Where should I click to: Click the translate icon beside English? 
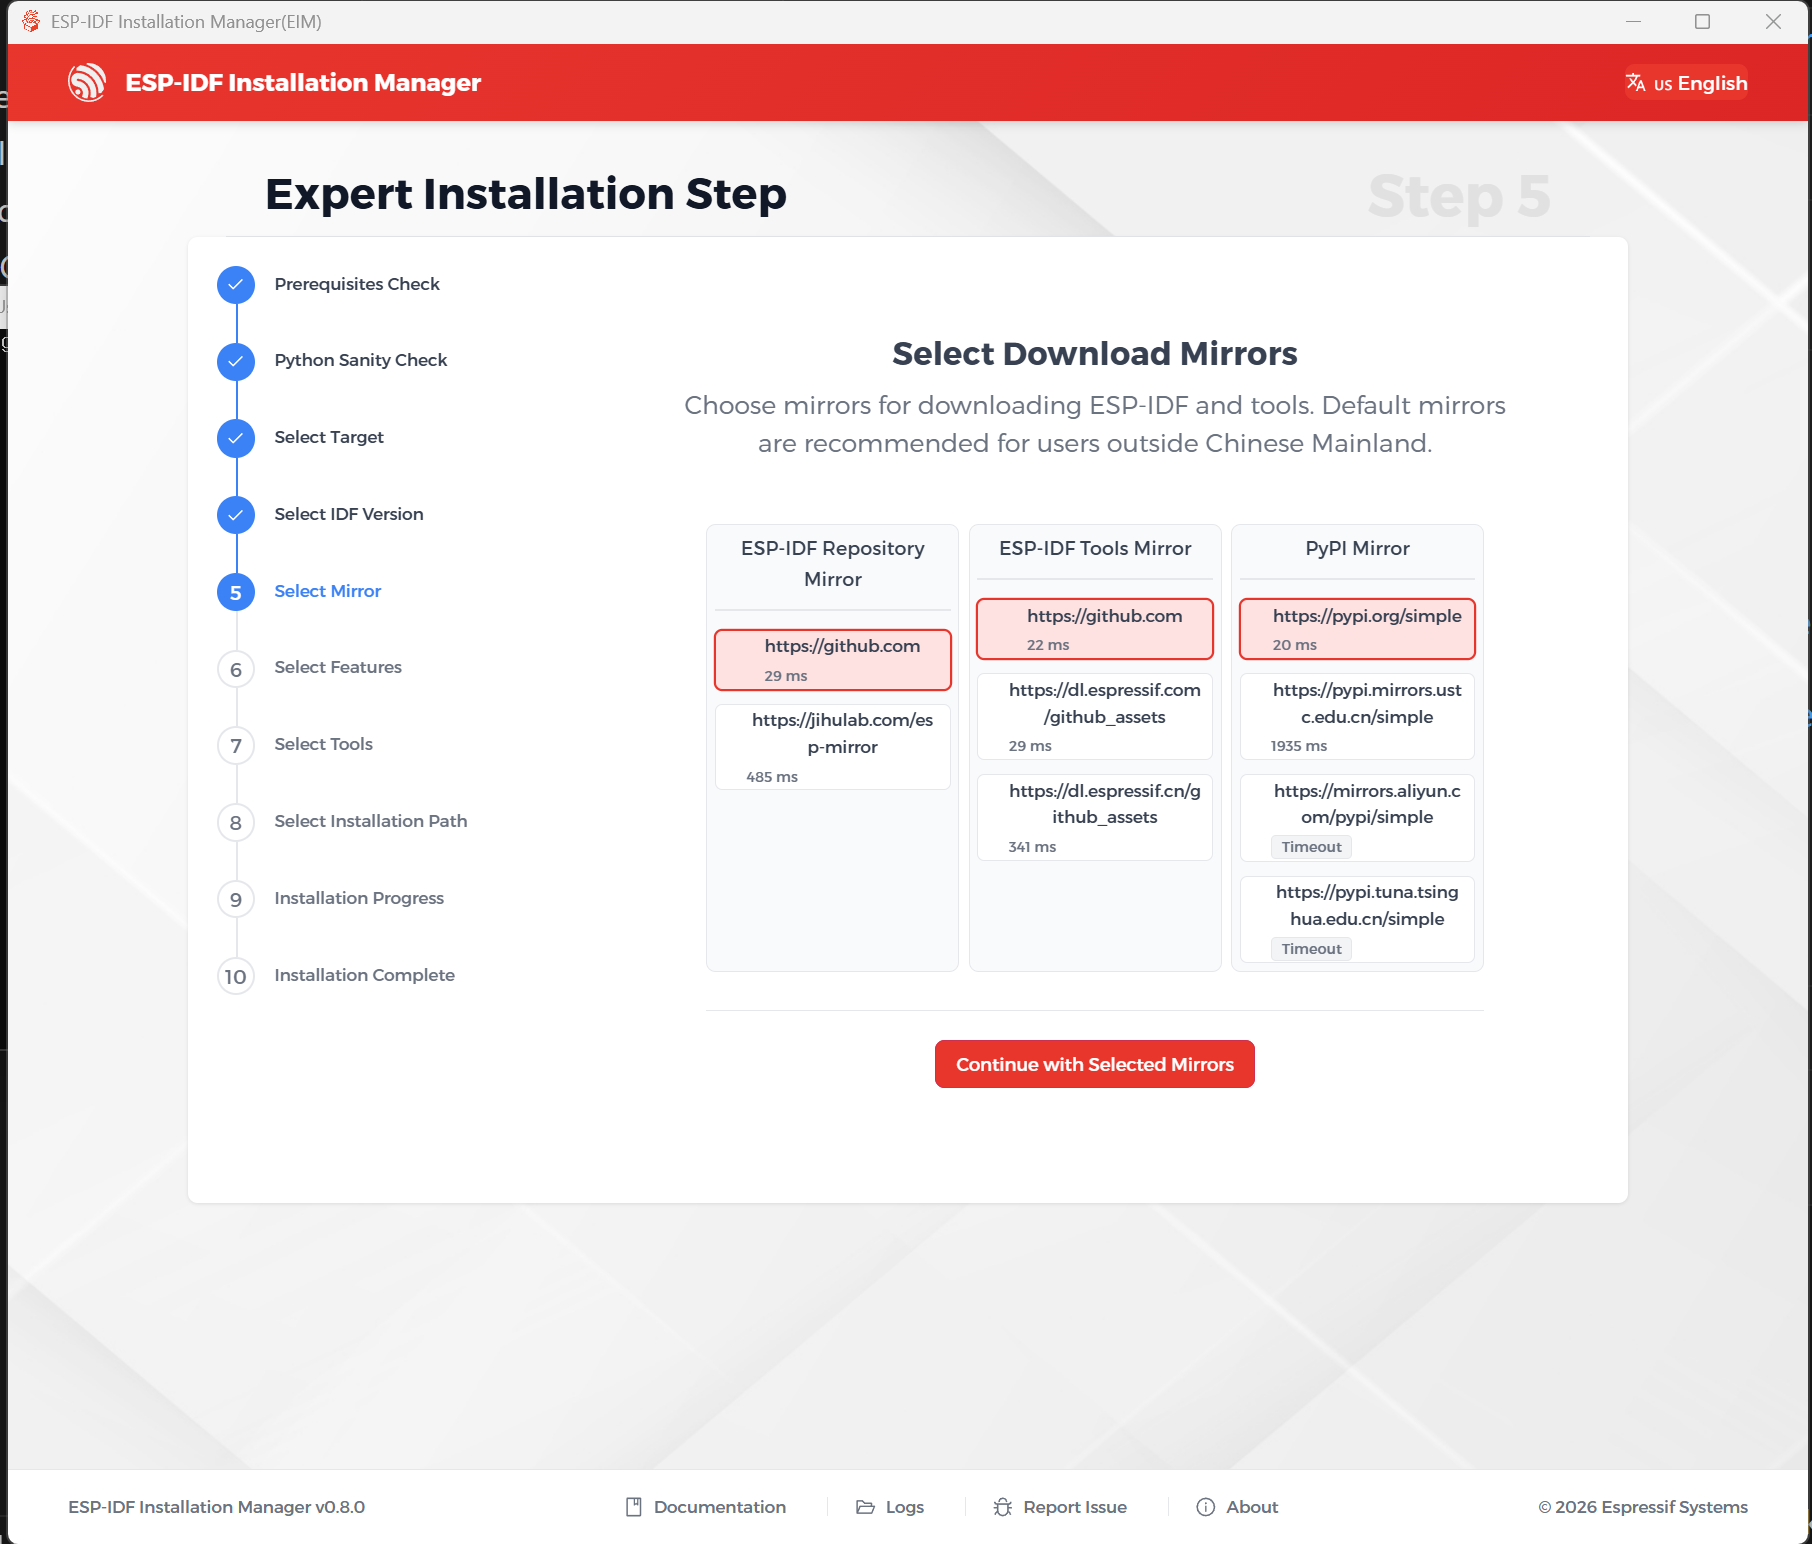click(1636, 83)
